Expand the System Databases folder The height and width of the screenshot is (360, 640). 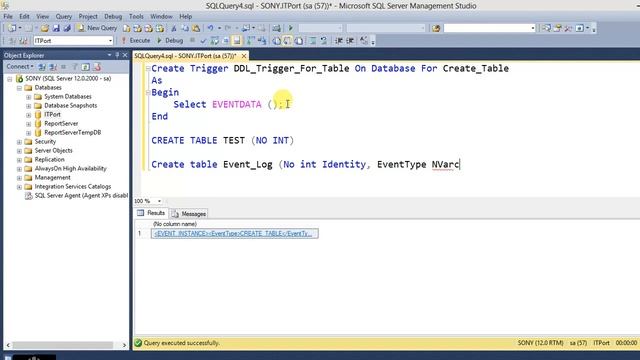29,97
